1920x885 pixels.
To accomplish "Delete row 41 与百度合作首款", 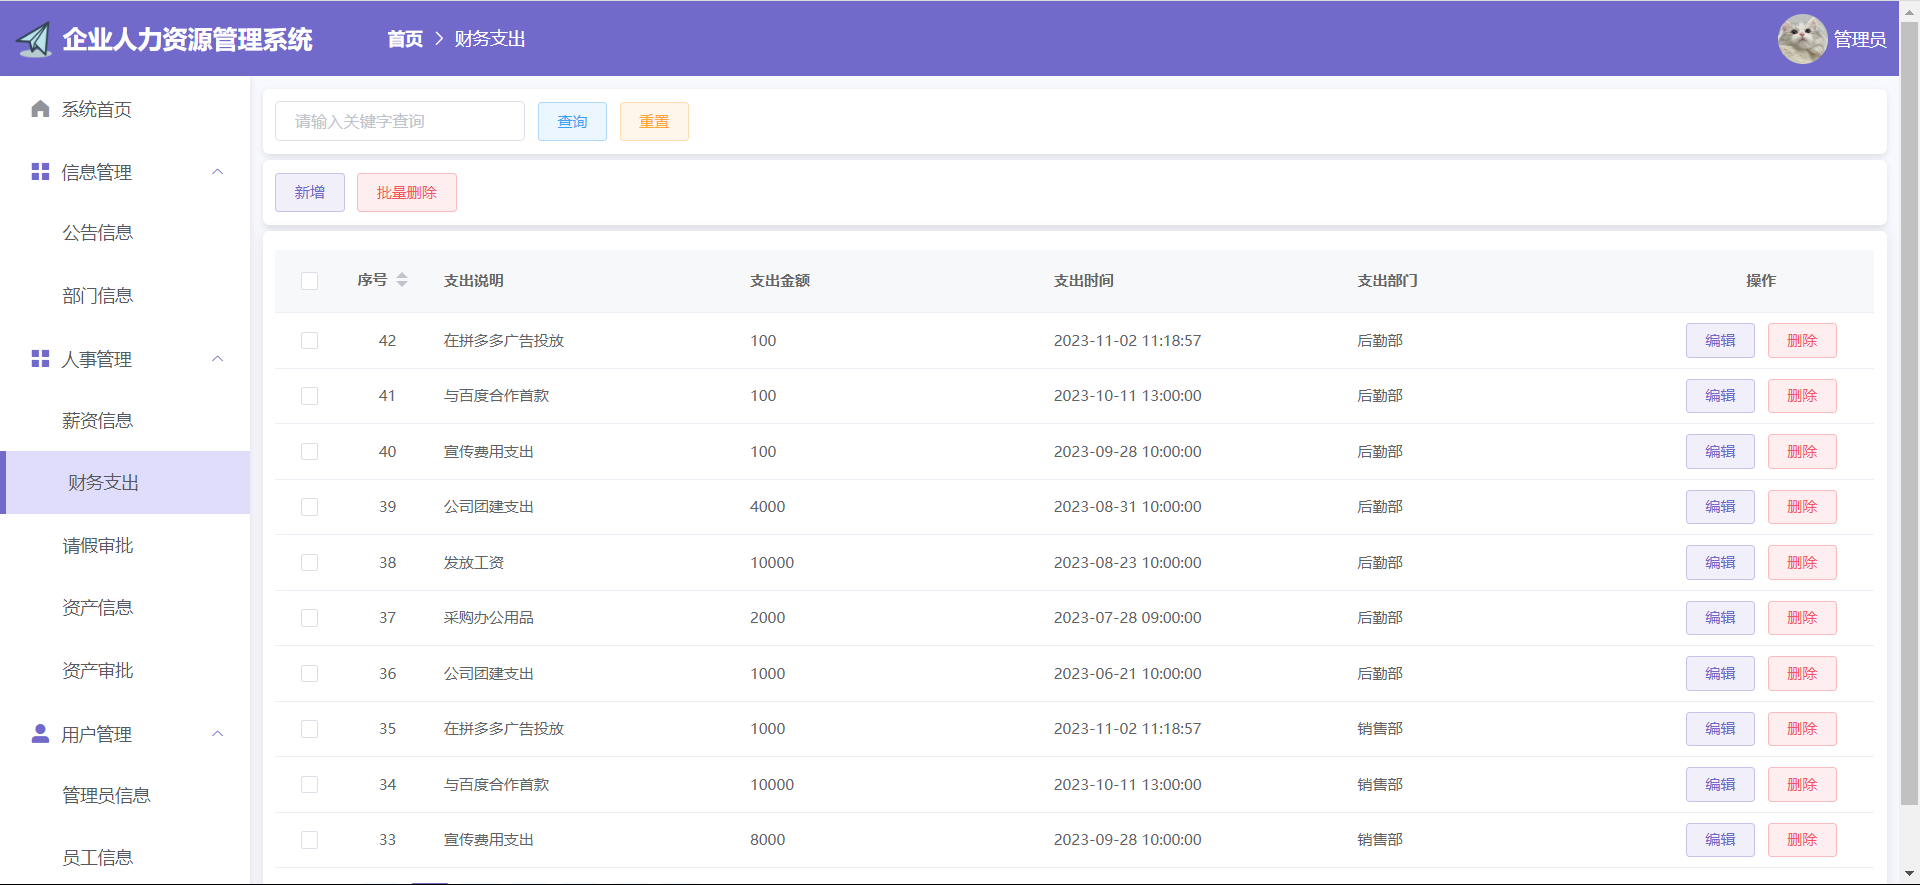I will (x=1802, y=396).
